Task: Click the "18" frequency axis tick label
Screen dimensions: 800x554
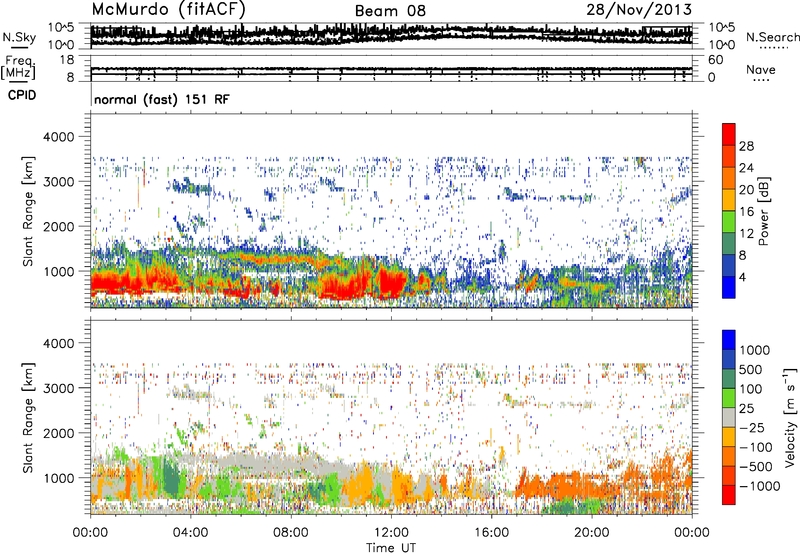Action: click(67, 60)
